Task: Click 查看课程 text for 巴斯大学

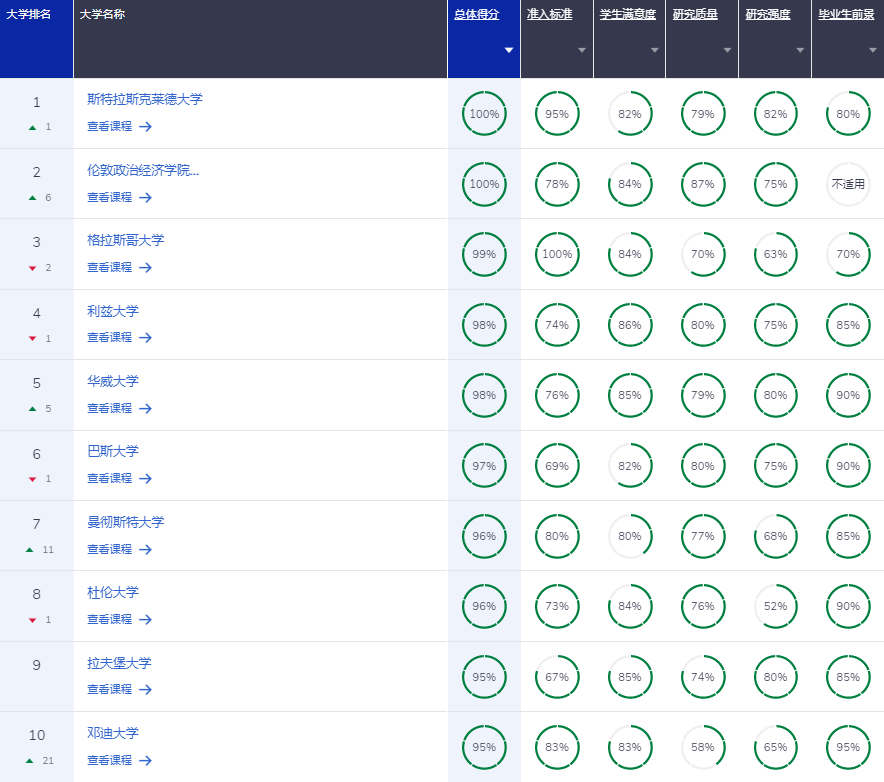Action: click(x=109, y=478)
